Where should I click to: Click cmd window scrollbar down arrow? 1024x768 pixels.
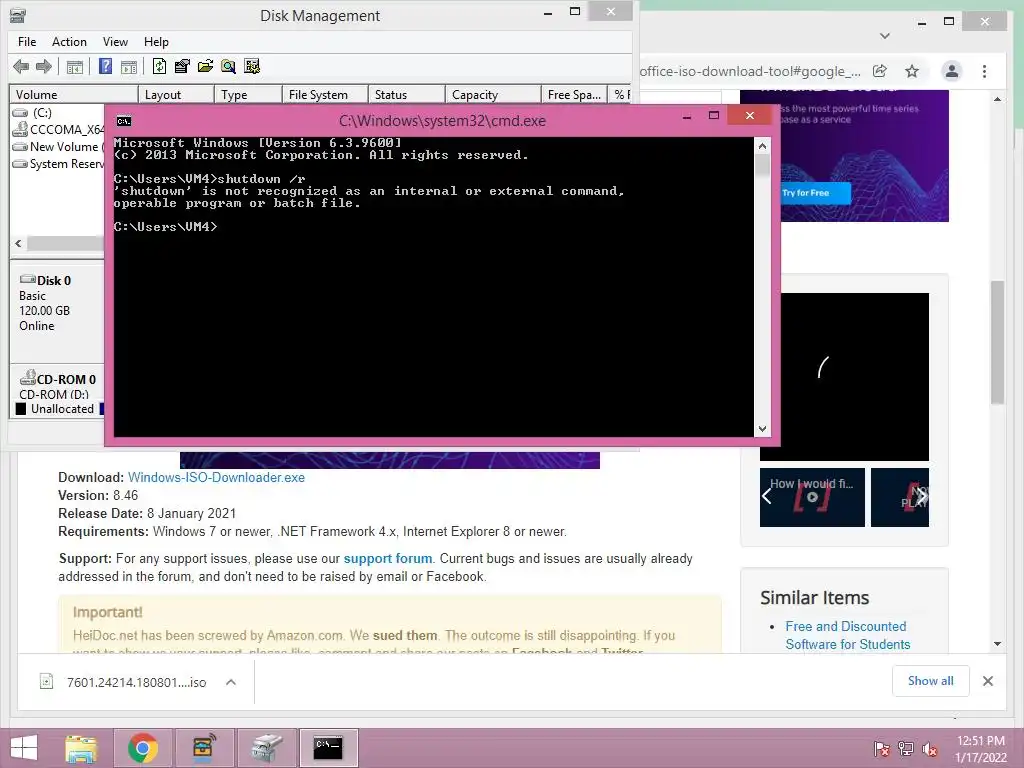click(762, 428)
